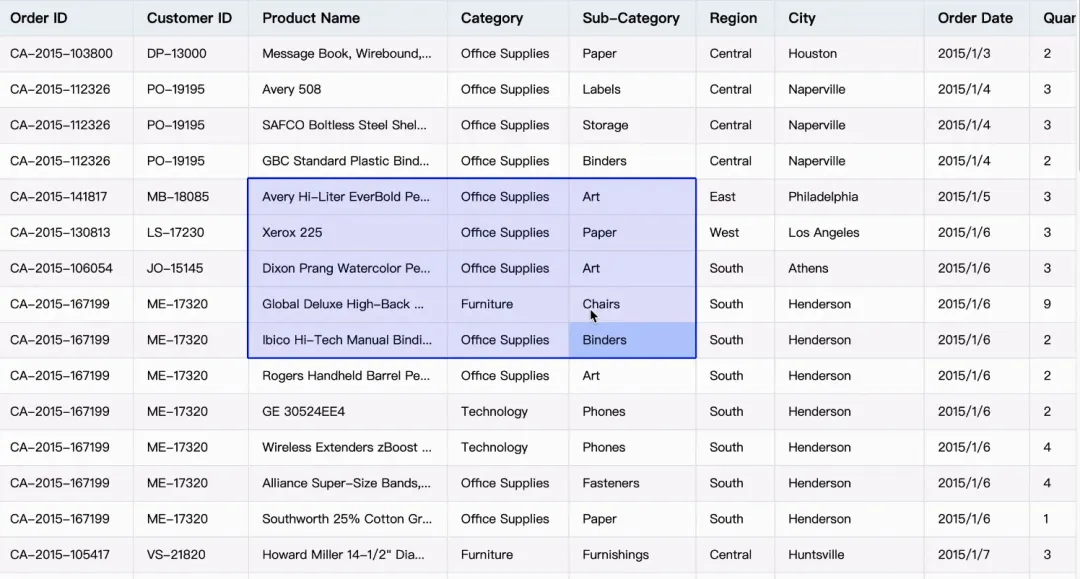
Task: Click order ID CA-2015-103800 cell
Action: [x=61, y=54]
